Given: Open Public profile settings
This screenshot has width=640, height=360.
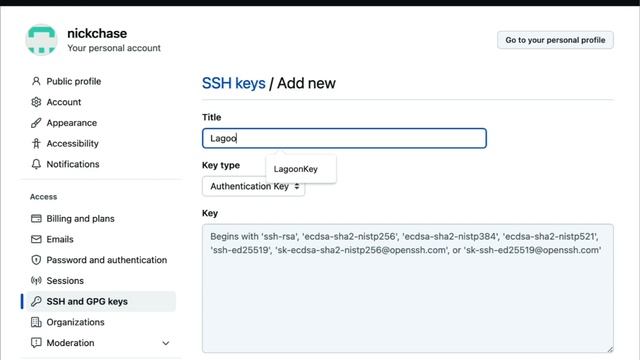Looking at the screenshot, I should click(x=73, y=81).
